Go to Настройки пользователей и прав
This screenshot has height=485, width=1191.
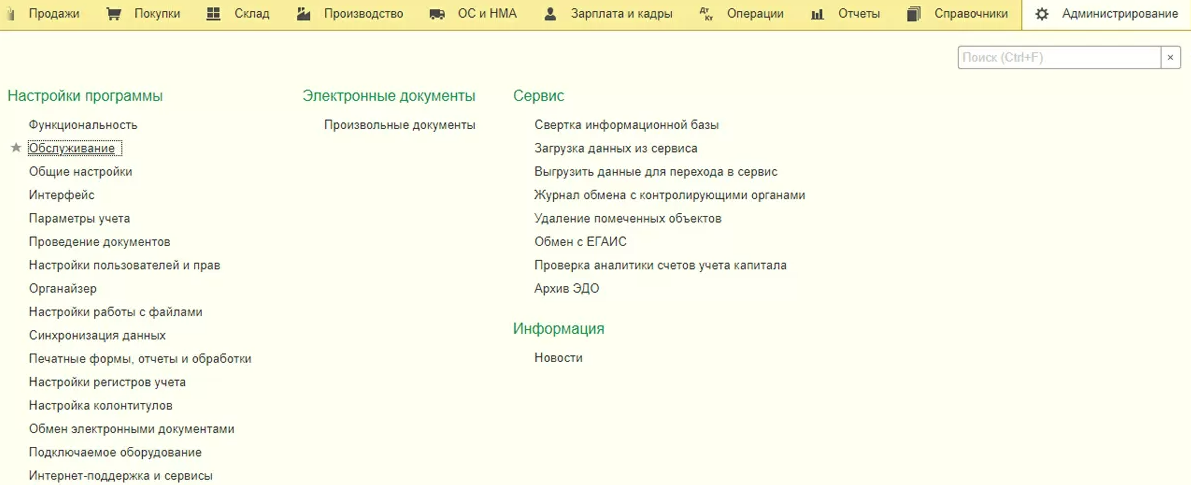click(x=124, y=265)
